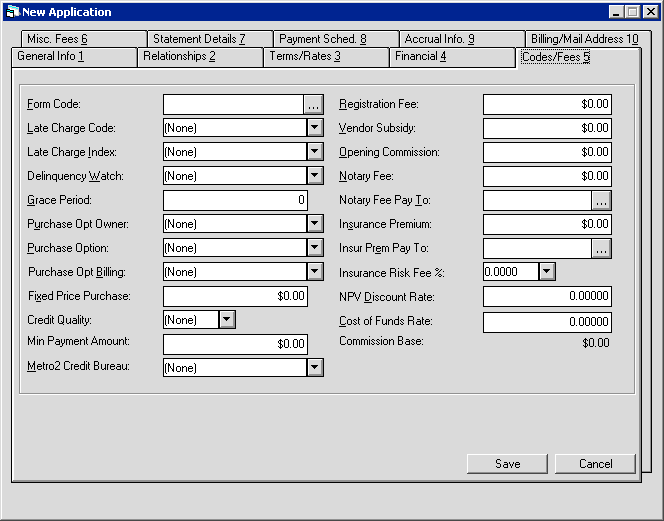Click the Cost of Funds Rate field
Image resolution: width=664 pixels, height=521 pixels.
click(547, 322)
